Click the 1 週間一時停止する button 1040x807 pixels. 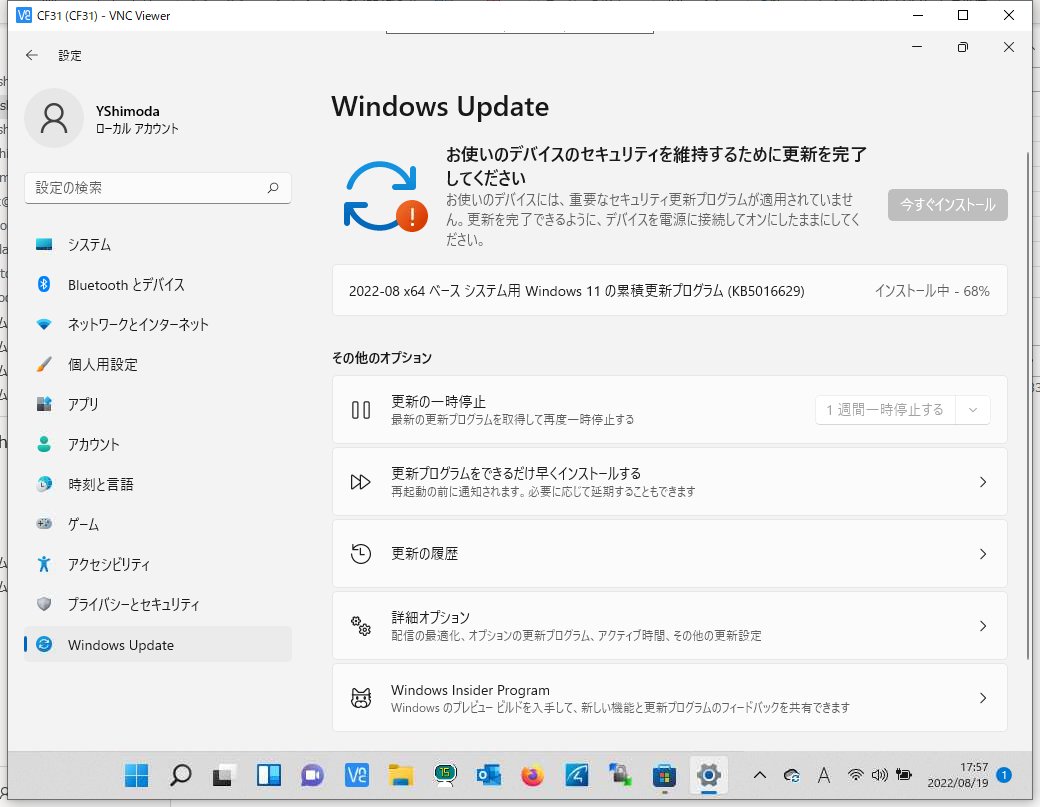tap(885, 410)
